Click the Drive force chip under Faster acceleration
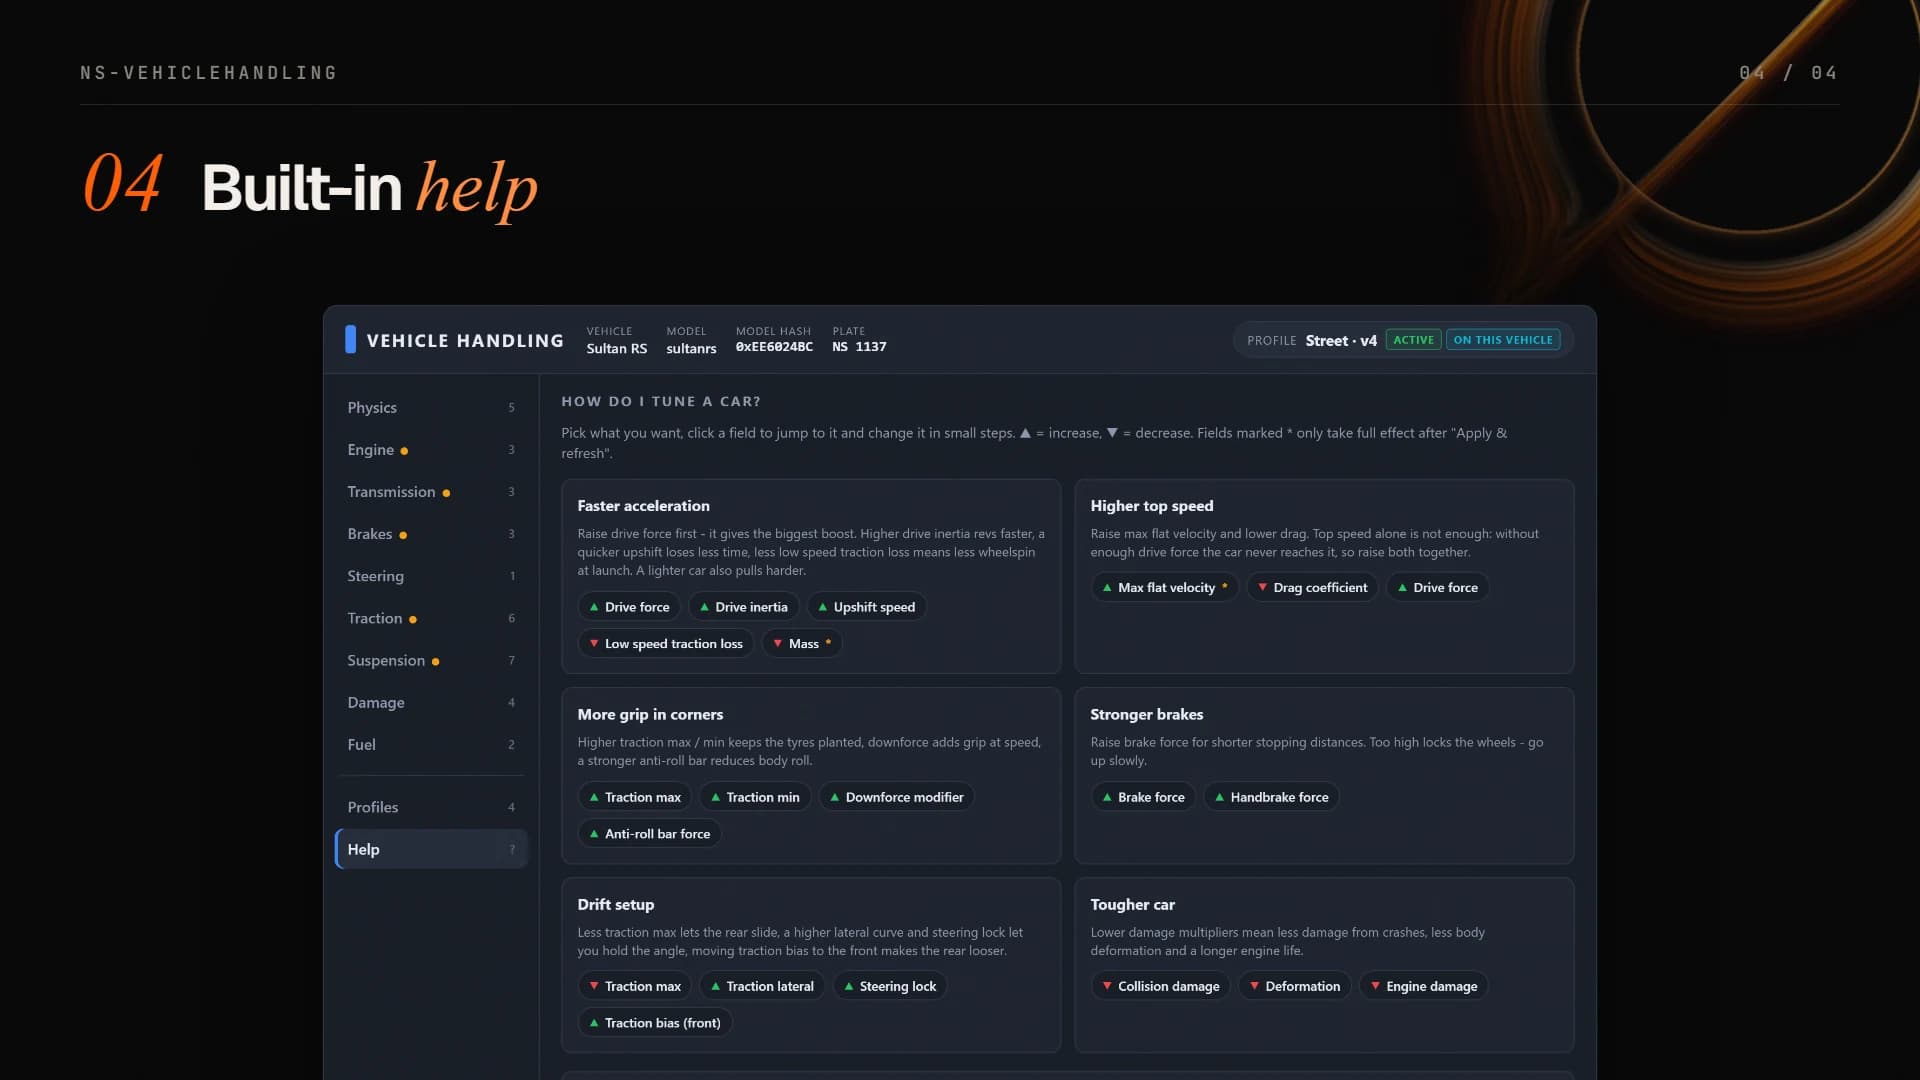The width and height of the screenshot is (1920, 1080). tap(629, 607)
